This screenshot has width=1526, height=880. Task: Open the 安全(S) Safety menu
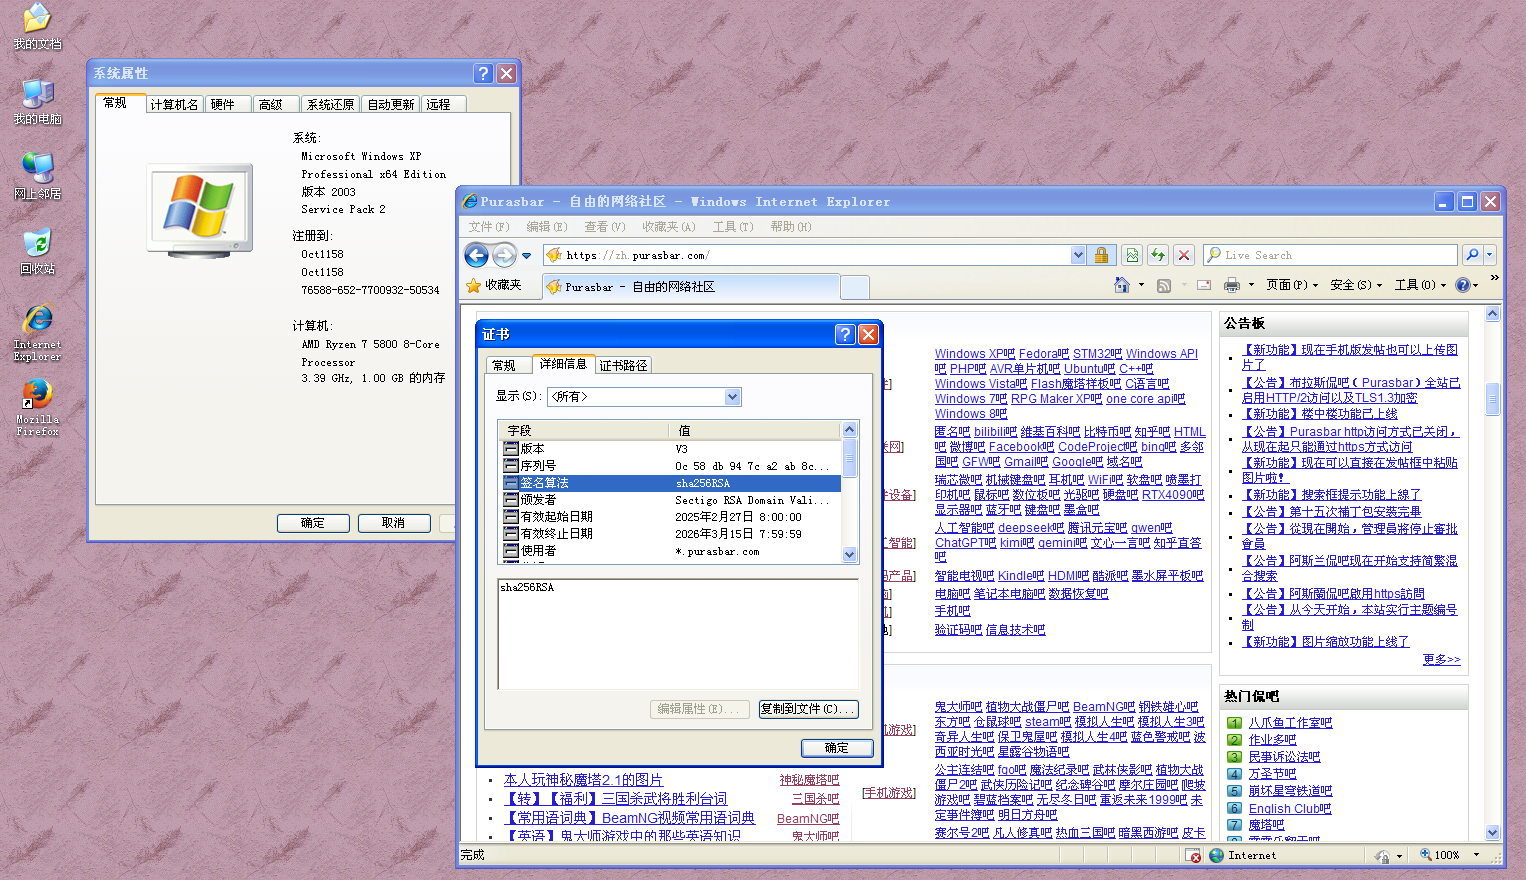(x=1356, y=285)
